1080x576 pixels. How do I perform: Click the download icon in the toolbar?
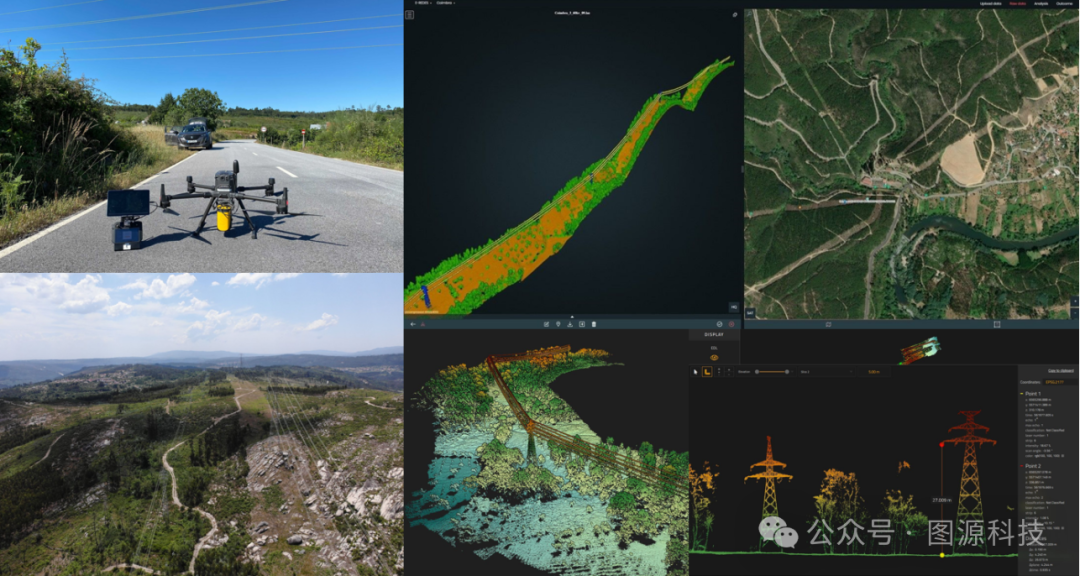tap(570, 324)
